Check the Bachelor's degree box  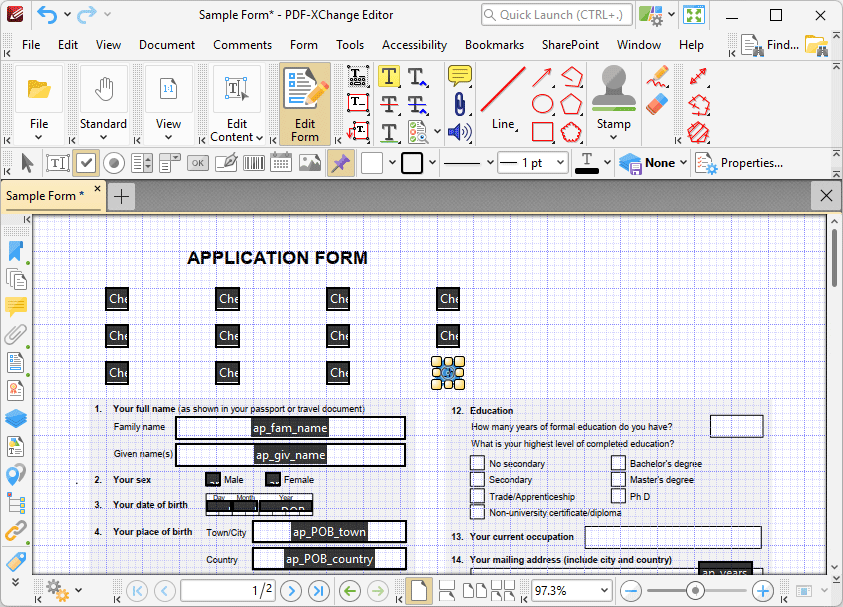[618, 463]
